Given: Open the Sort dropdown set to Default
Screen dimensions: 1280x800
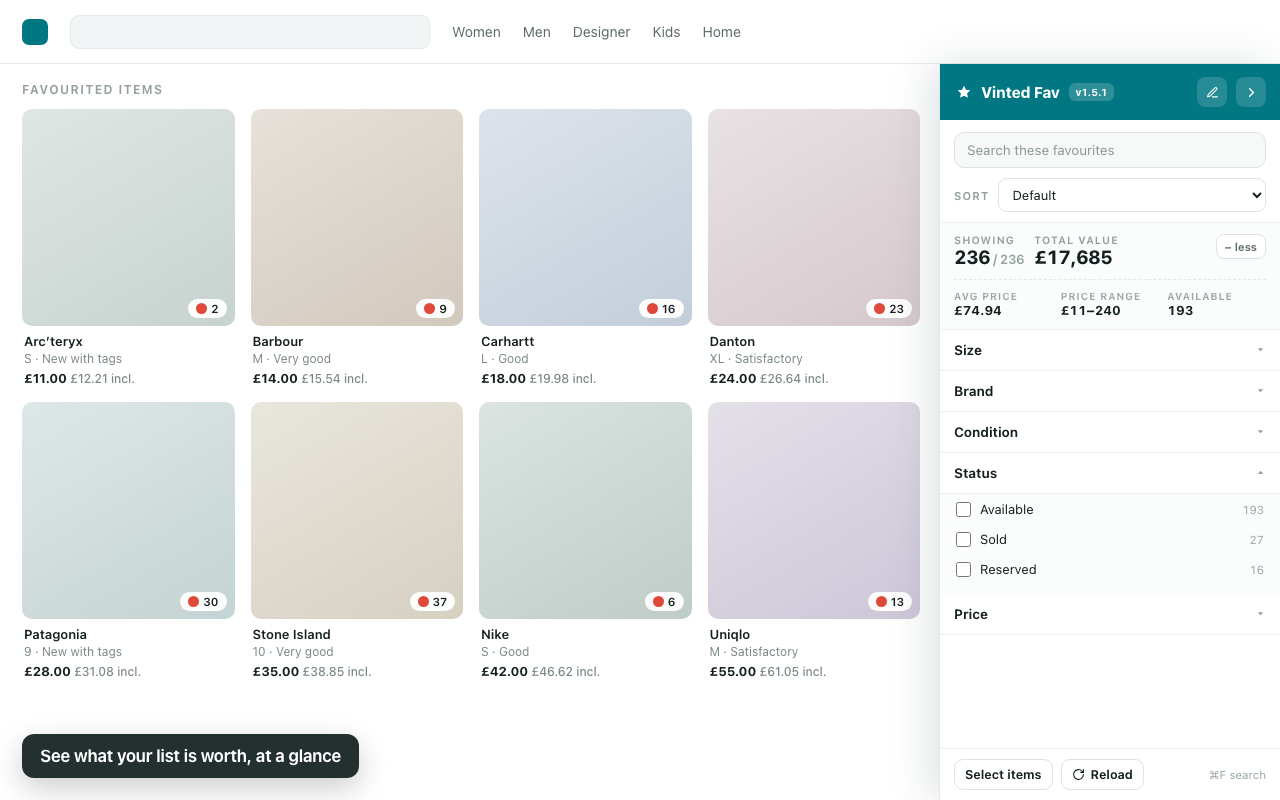Looking at the screenshot, I should click(1132, 195).
